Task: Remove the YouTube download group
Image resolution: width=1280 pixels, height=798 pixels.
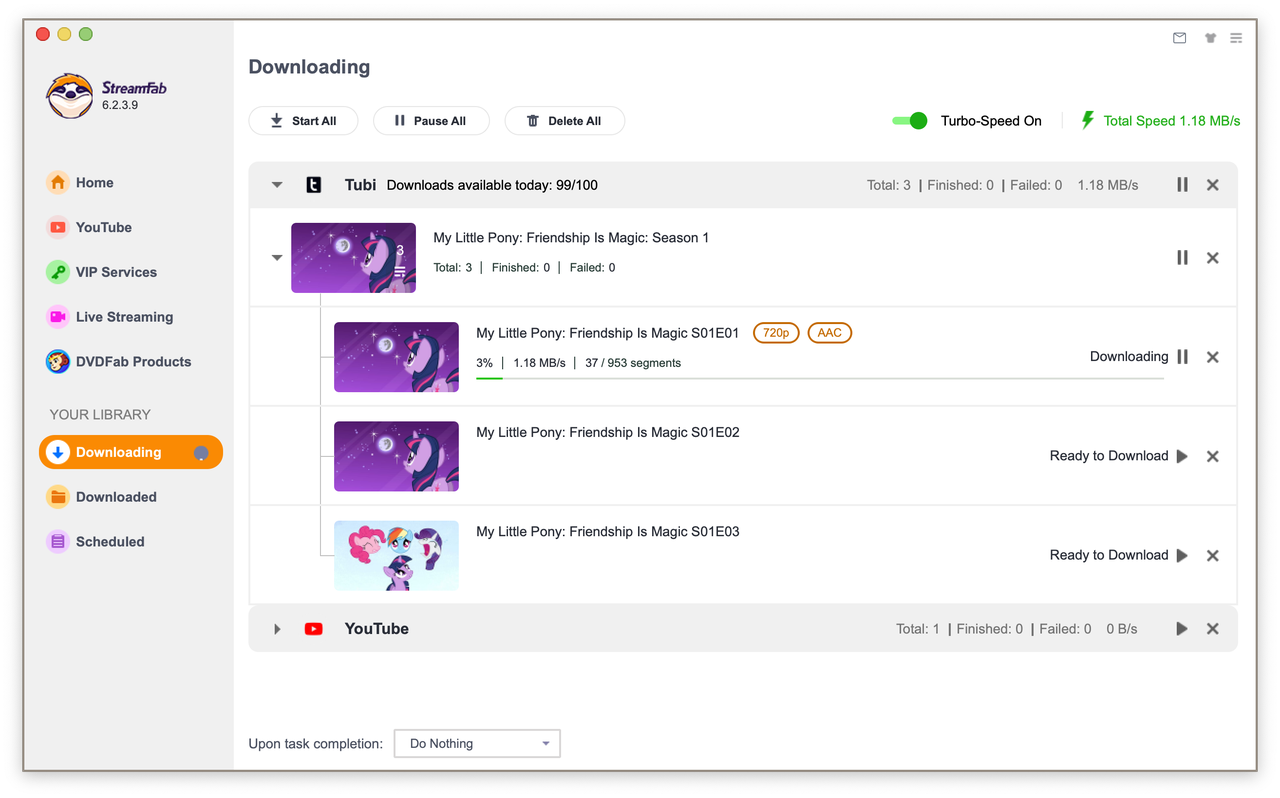Action: [1213, 629]
